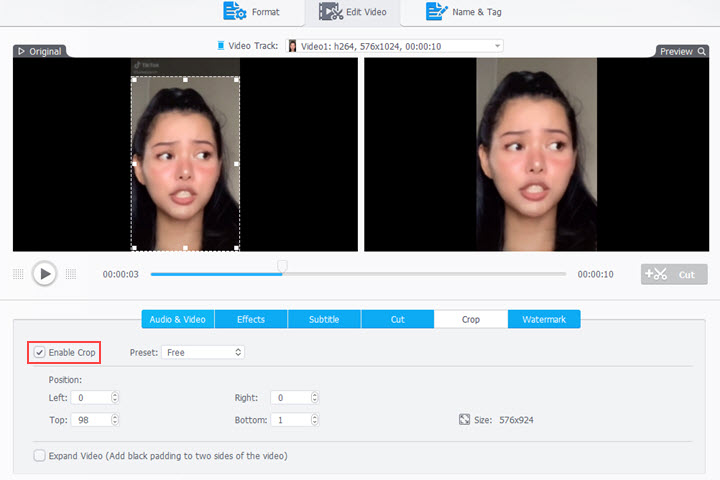Screen dimensions: 720x480
Task: Click the video thumbnail icon in track selector
Action: (x=292, y=46)
